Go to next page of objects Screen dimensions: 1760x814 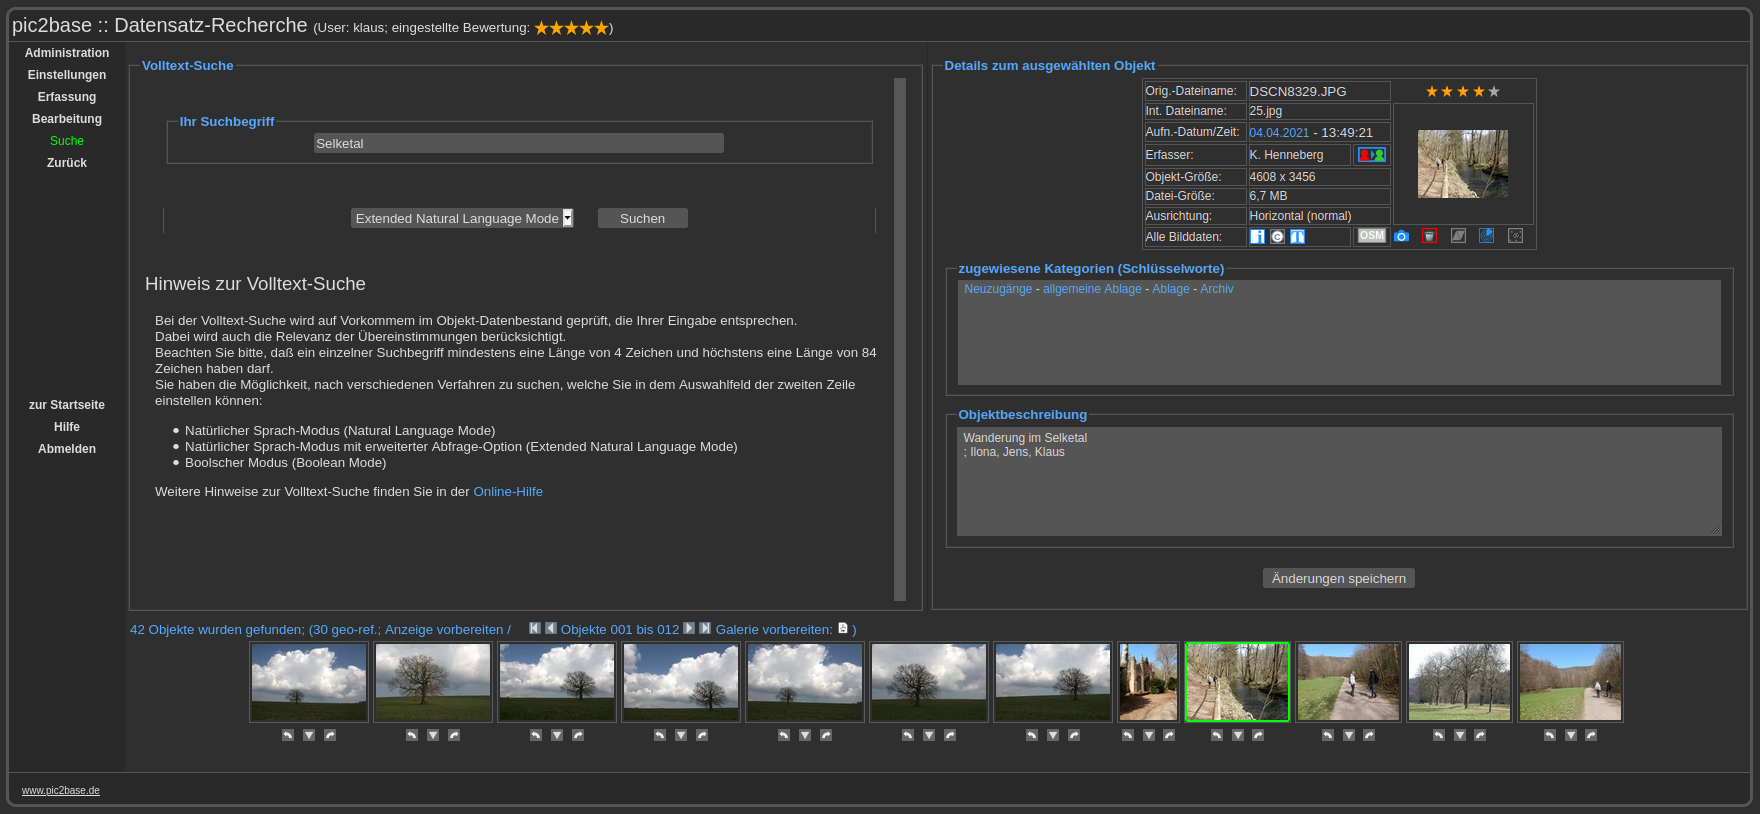point(689,628)
